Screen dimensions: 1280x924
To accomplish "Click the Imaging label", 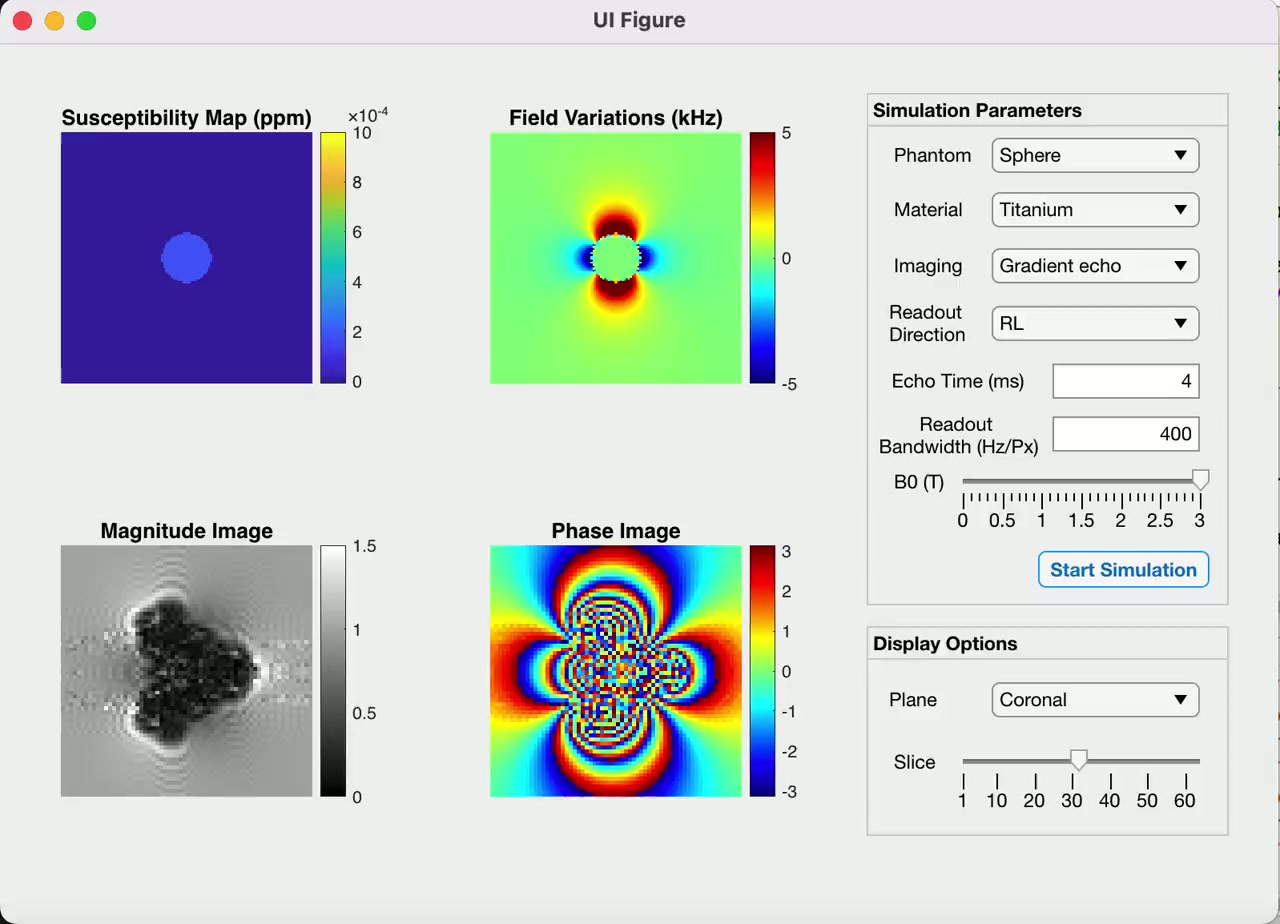I will pyautogui.click(x=928, y=266).
